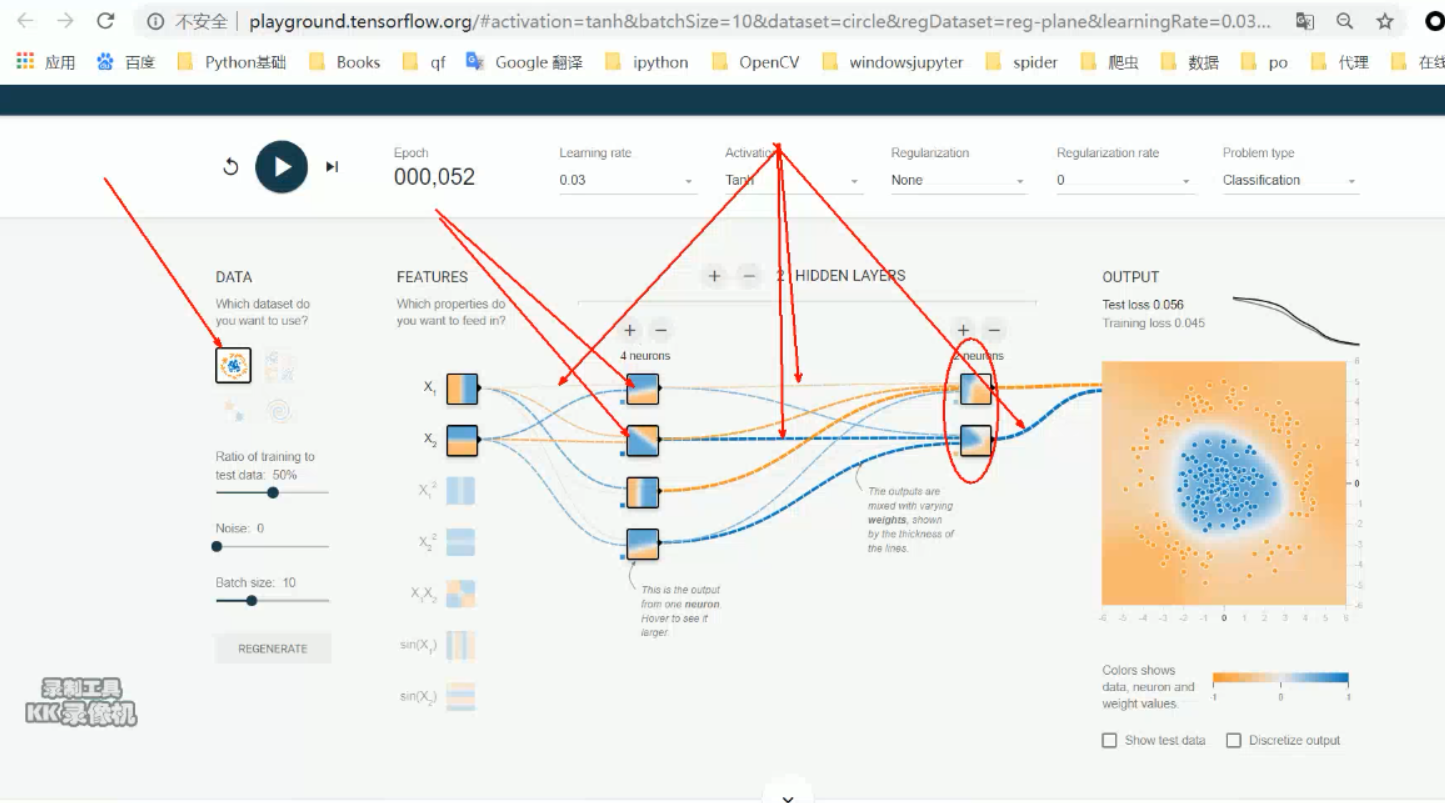Expand the page with bottom chevron
1445x803 pixels.
(788, 797)
